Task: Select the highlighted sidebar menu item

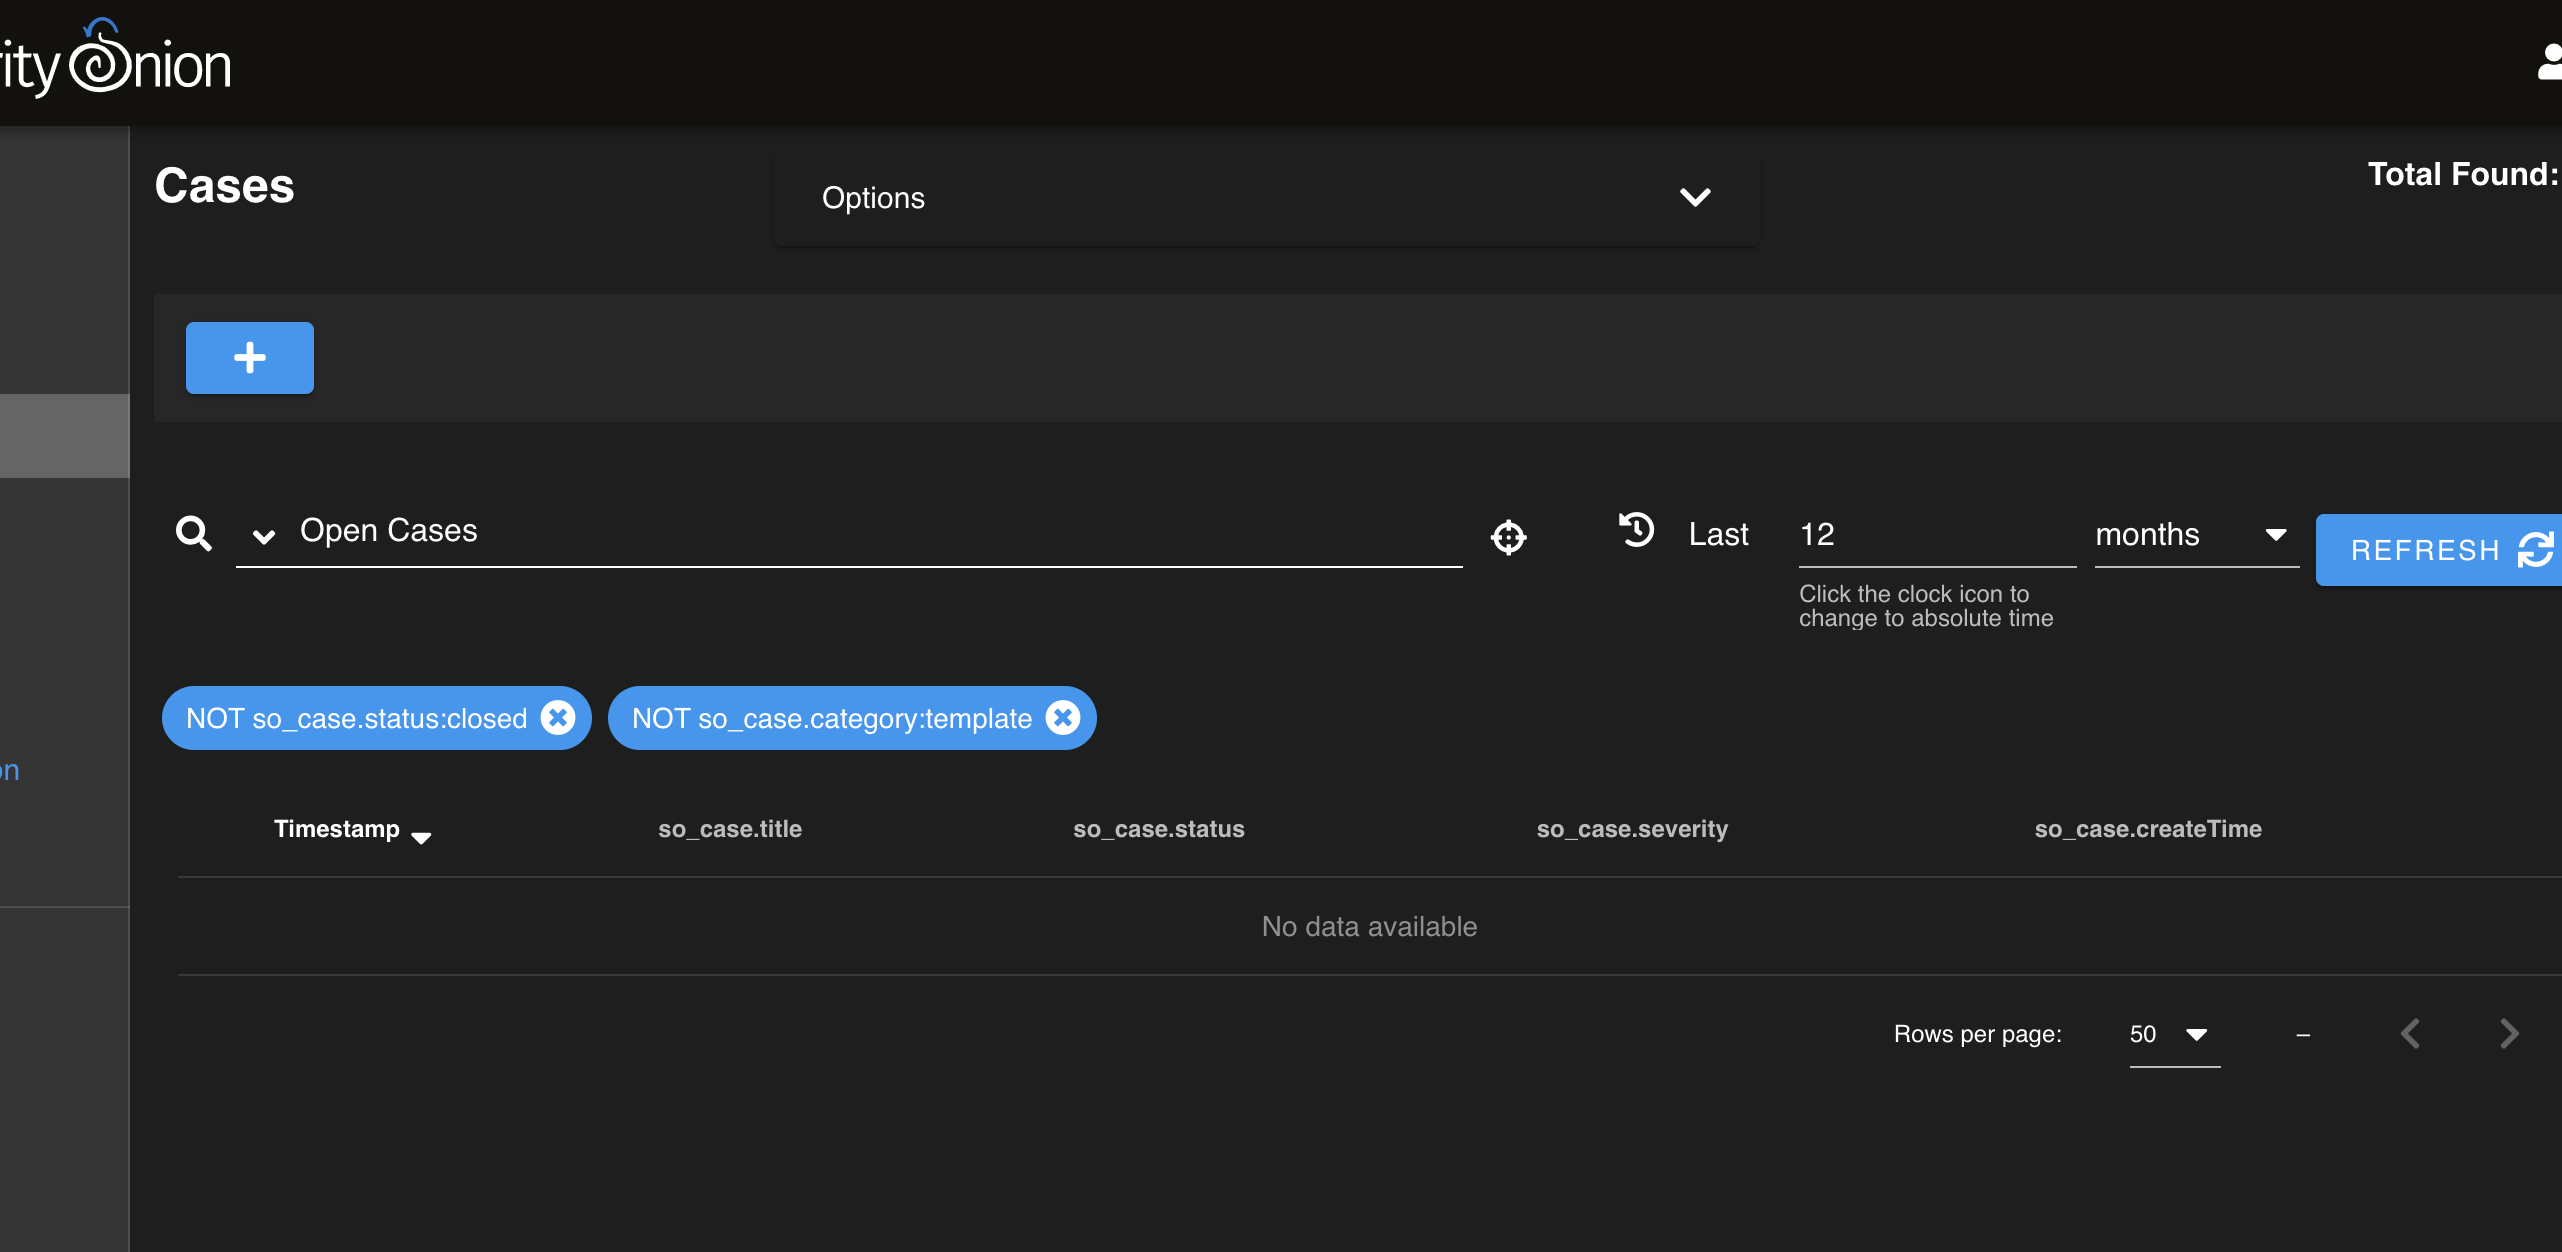Action: 65,436
